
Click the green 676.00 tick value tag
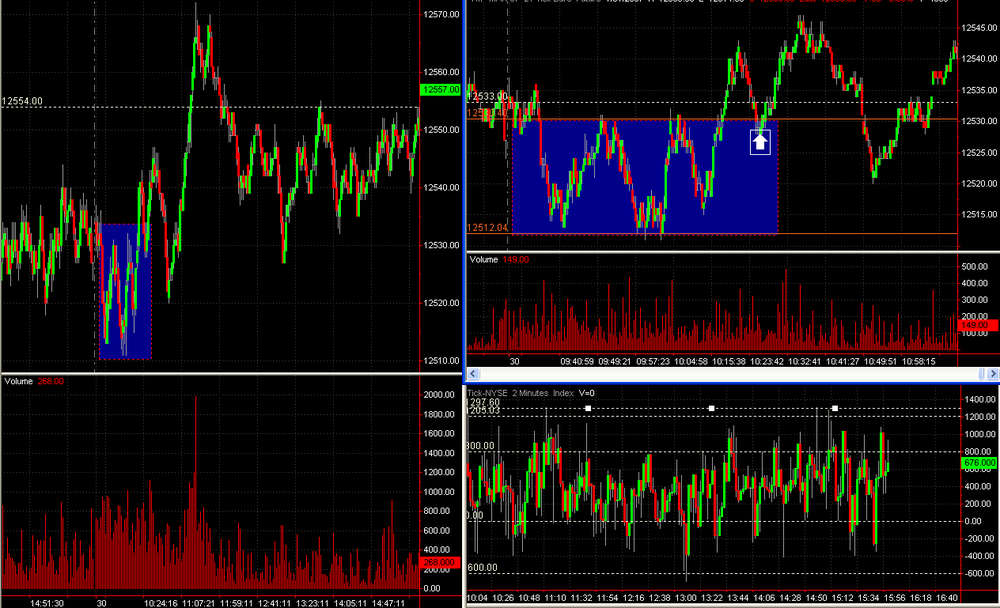tap(979, 463)
